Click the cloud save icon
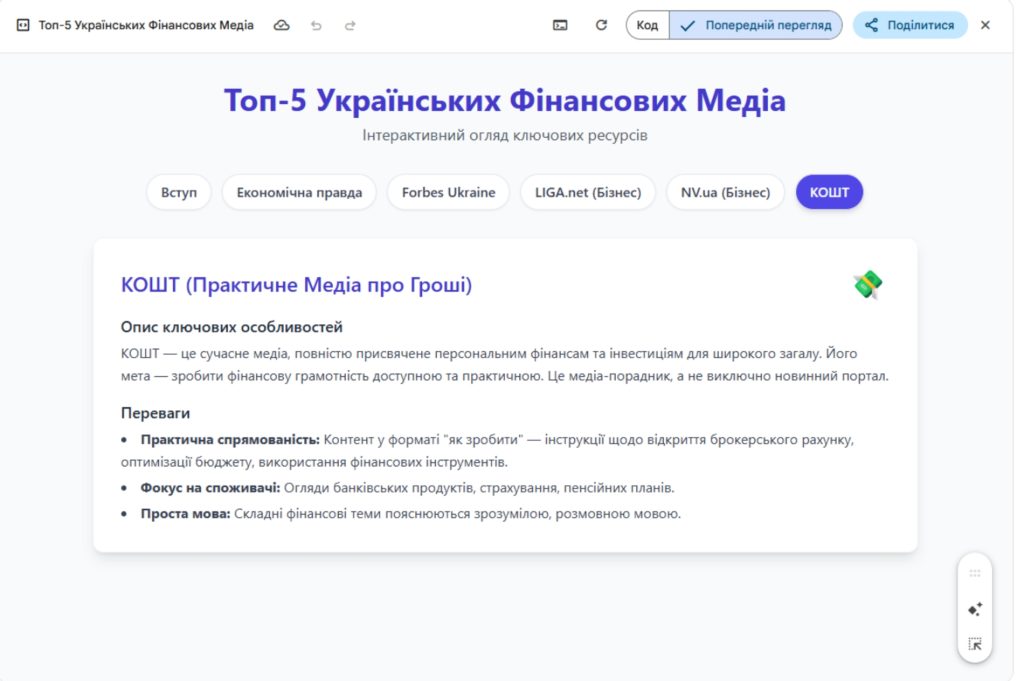The width and height of the screenshot is (1024, 681). click(x=281, y=24)
